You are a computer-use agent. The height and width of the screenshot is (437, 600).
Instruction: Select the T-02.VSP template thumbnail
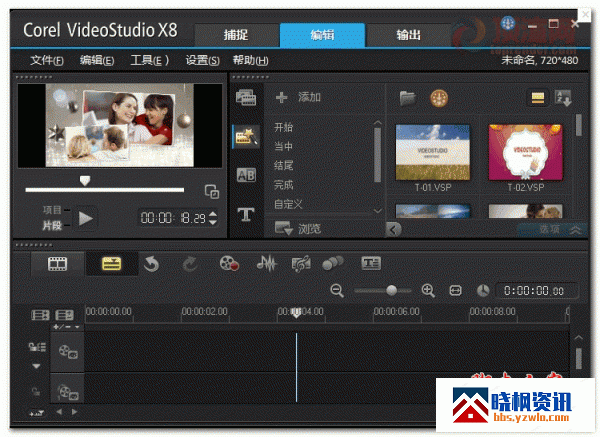[525, 152]
